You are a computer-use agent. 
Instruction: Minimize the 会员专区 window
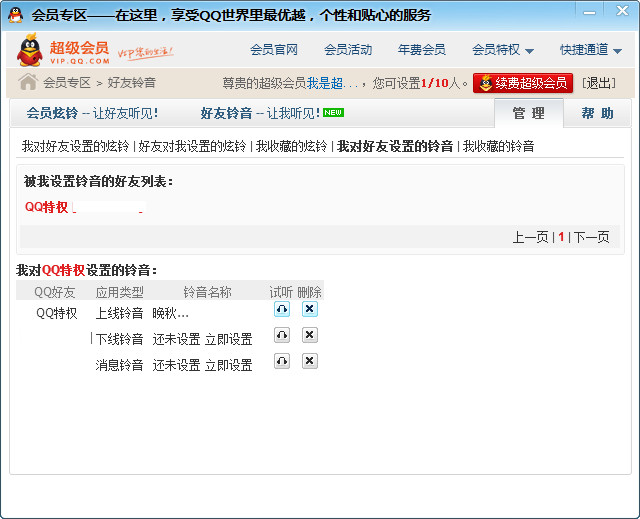tap(589, 12)
